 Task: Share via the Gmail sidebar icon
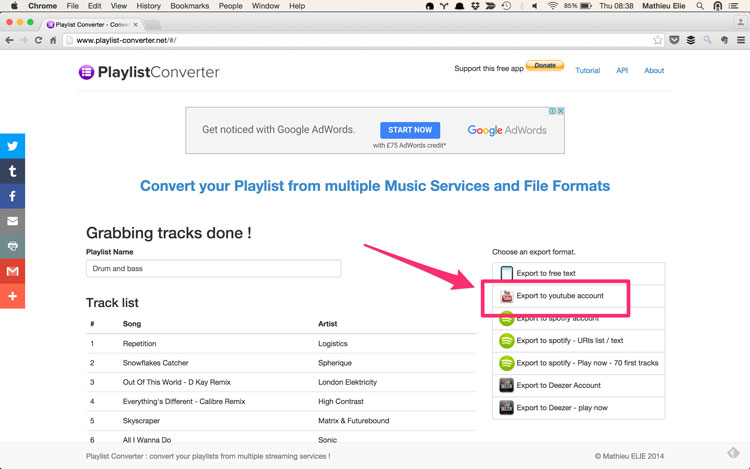tap(12, 271)
